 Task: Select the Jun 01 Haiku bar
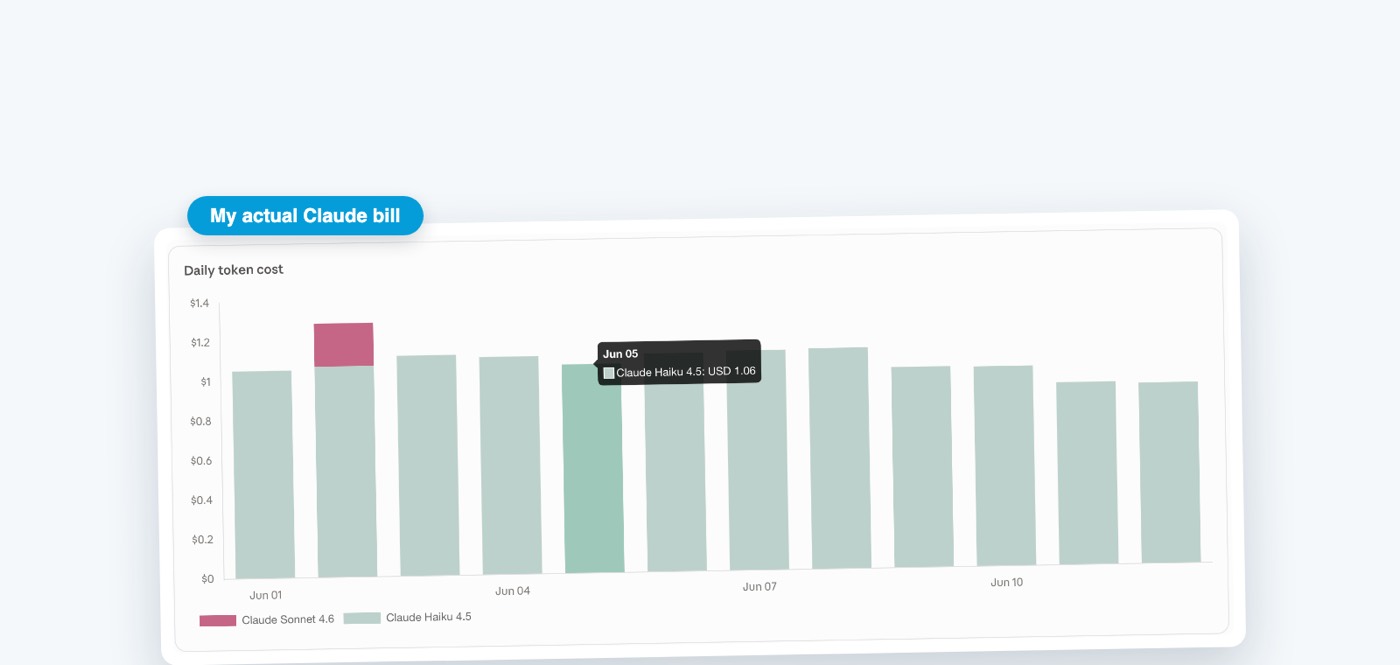(x=263, y=475)
